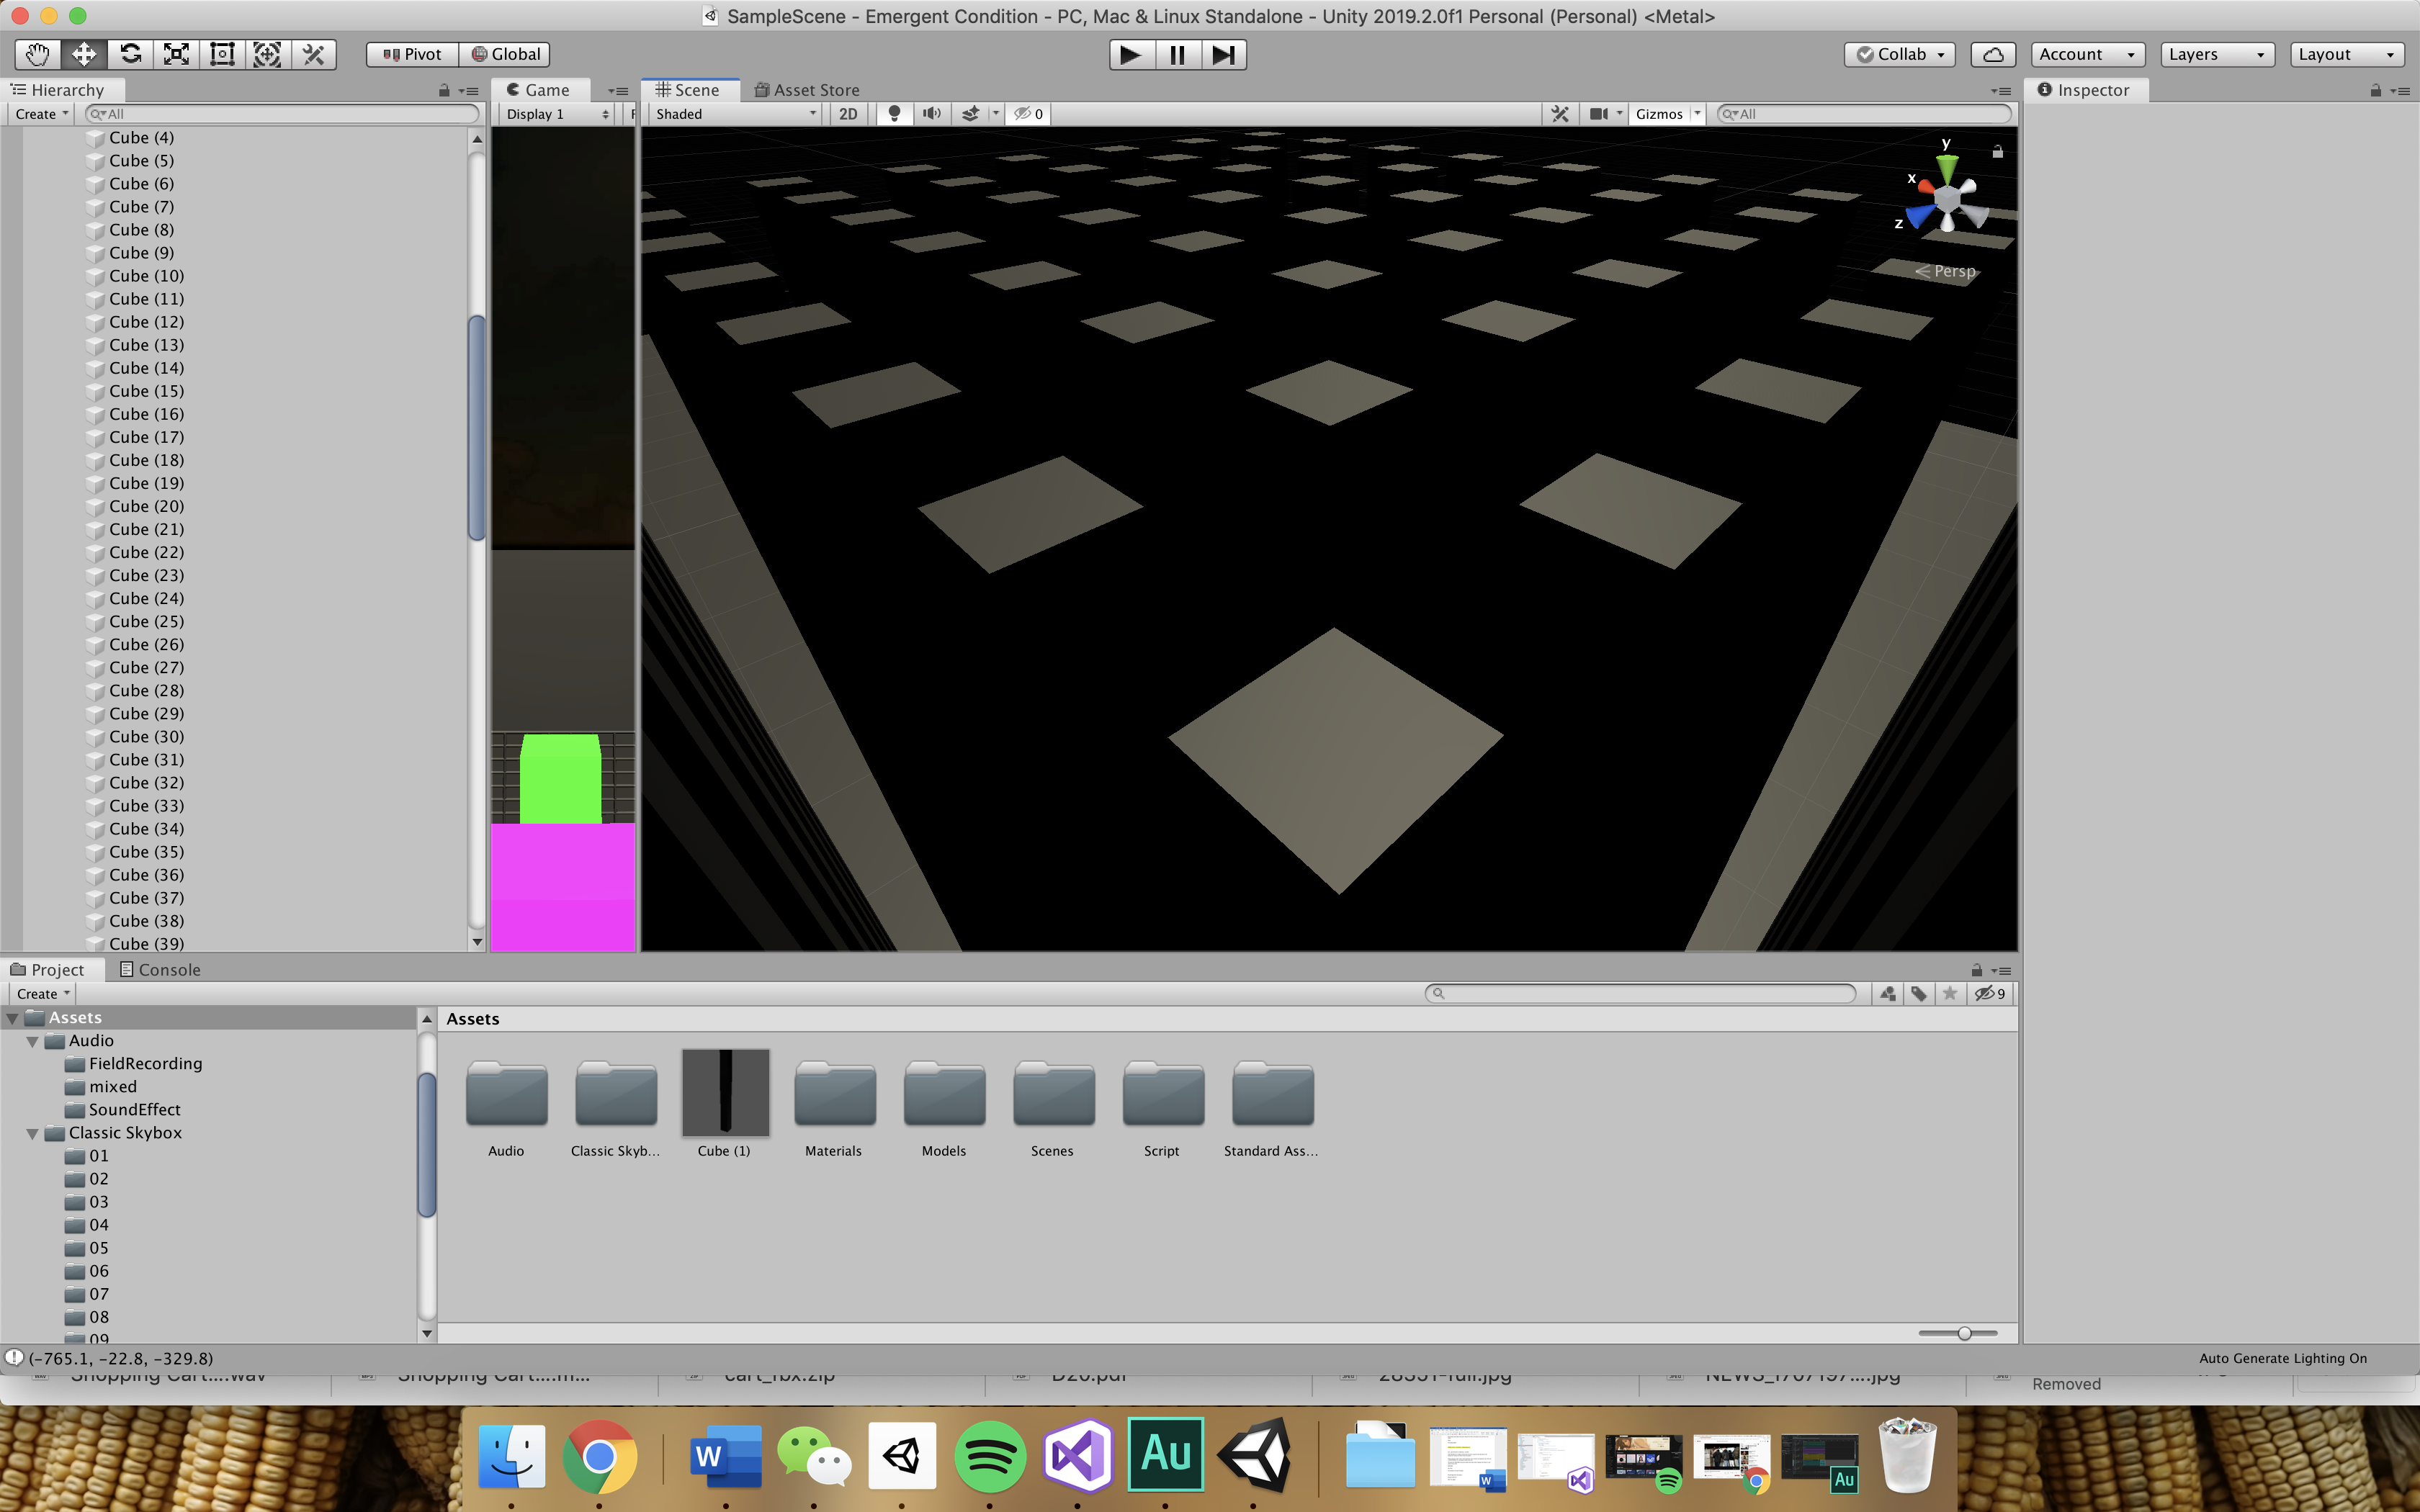This screenshot has height=1512, width=2420.
Task: Open the cloud Services button
Action: [1992, 54]
